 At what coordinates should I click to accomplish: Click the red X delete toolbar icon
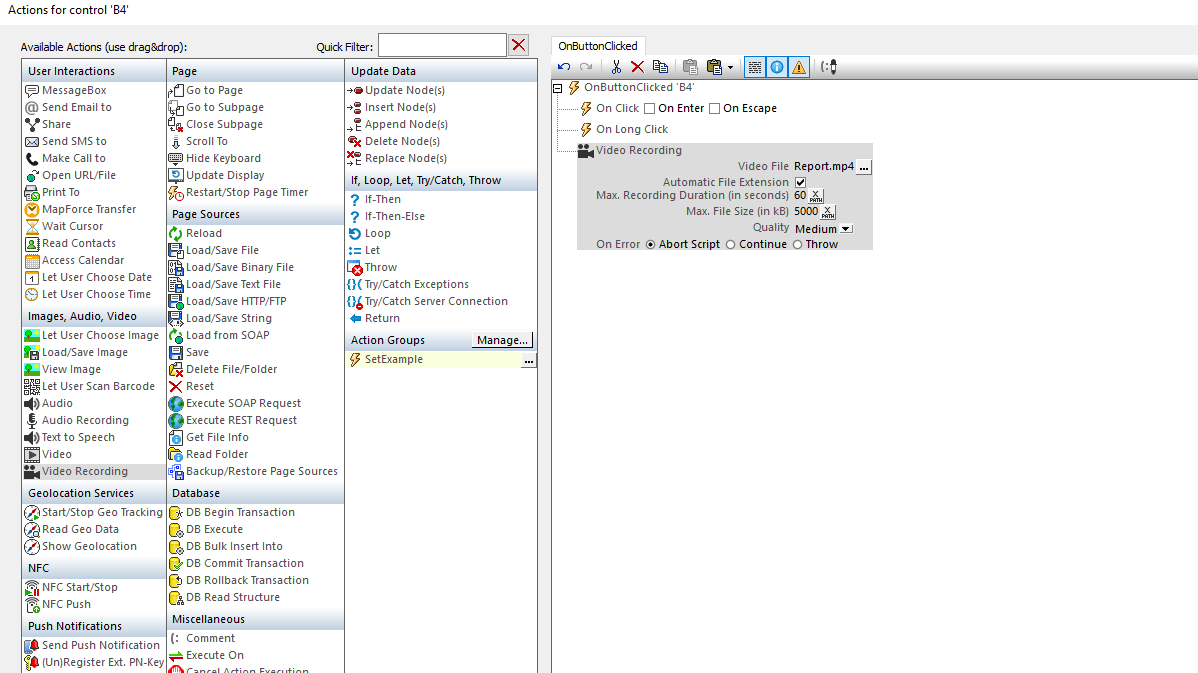(637, 67)
